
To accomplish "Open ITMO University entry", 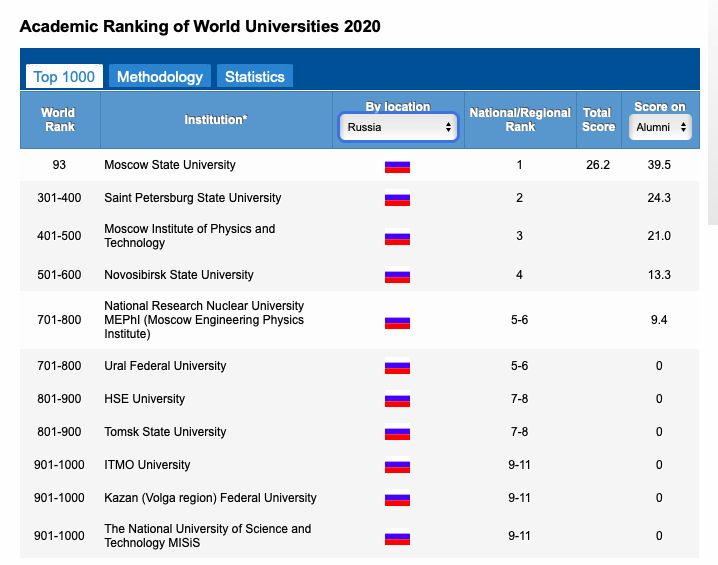I will 147,465.
